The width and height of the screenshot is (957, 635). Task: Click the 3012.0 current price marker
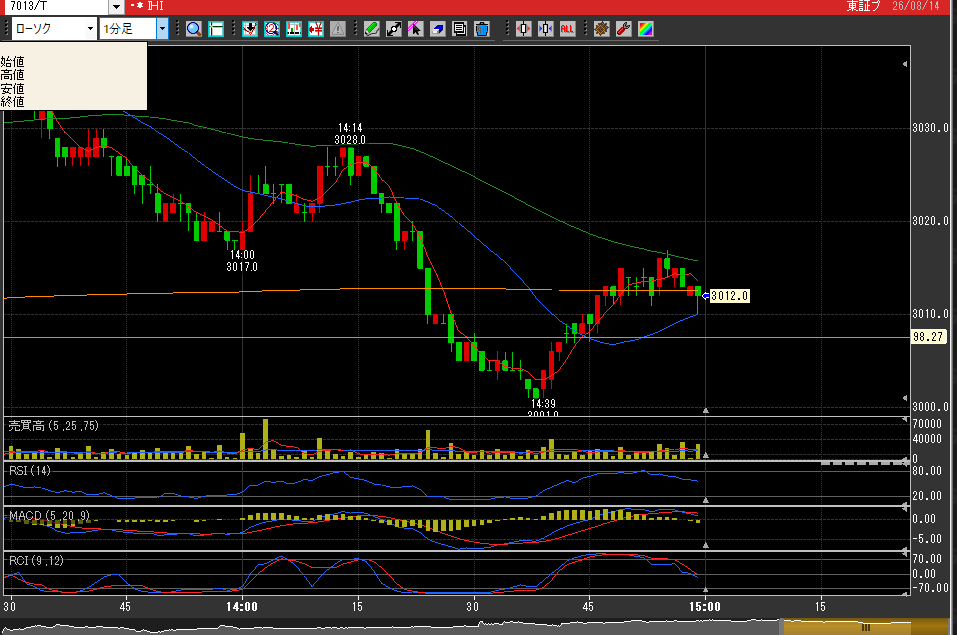[729, 296]
